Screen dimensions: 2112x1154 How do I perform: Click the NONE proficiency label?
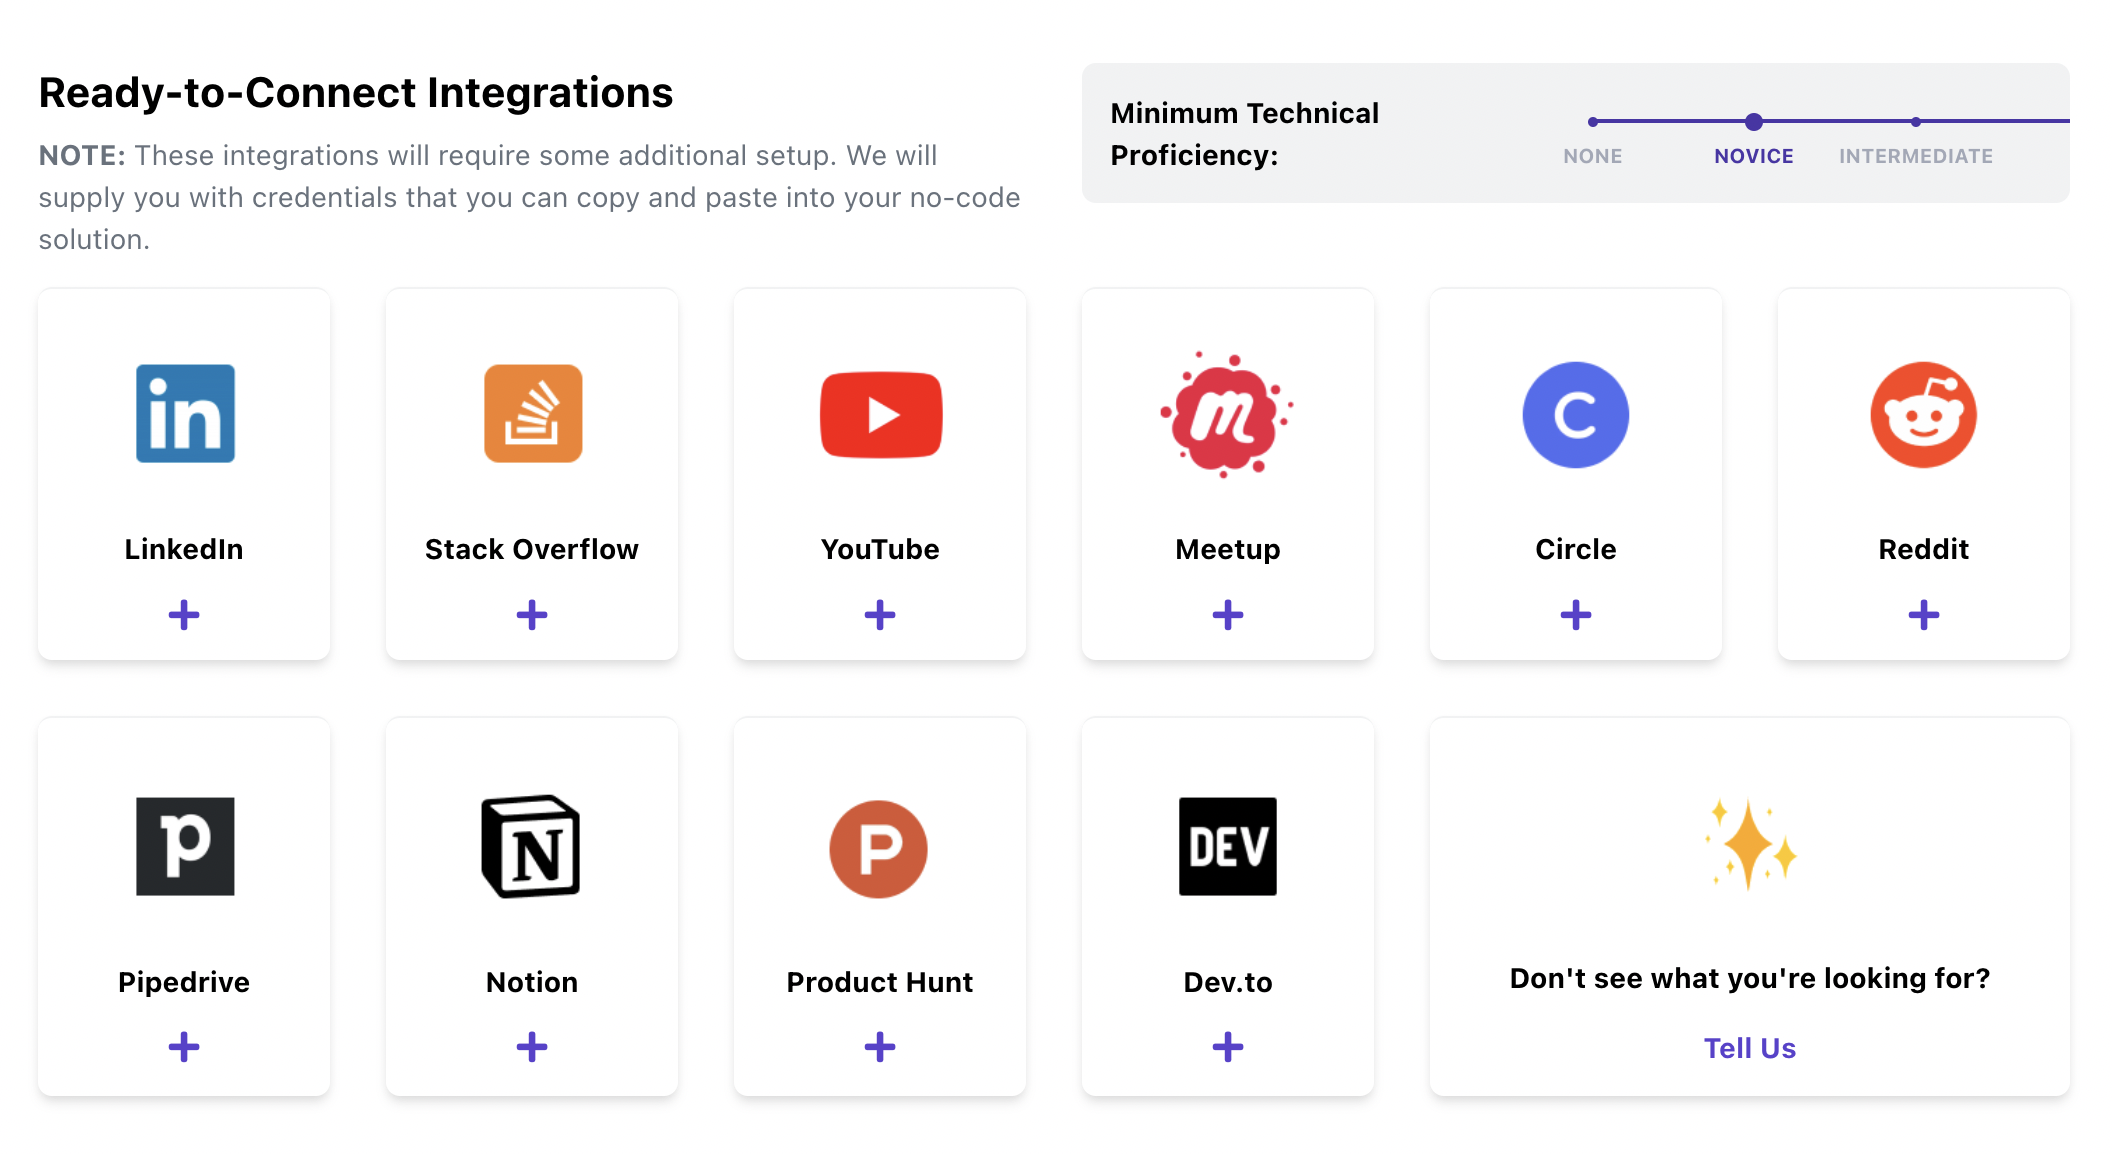click(x=1593, y=156)
